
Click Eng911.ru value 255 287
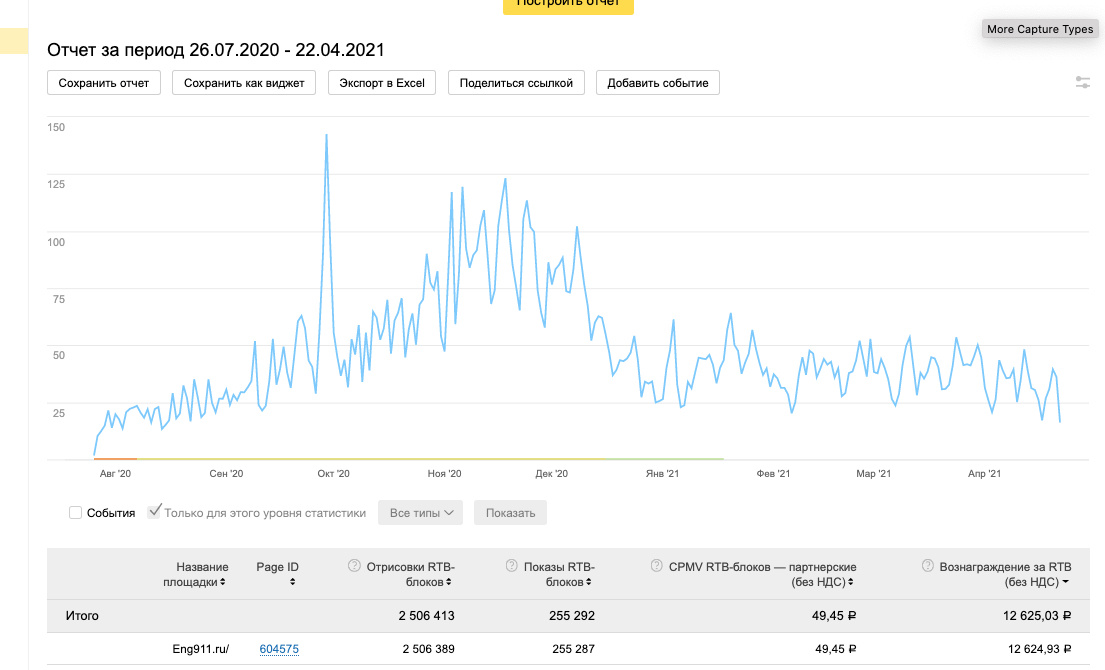[x=574, y=649]
